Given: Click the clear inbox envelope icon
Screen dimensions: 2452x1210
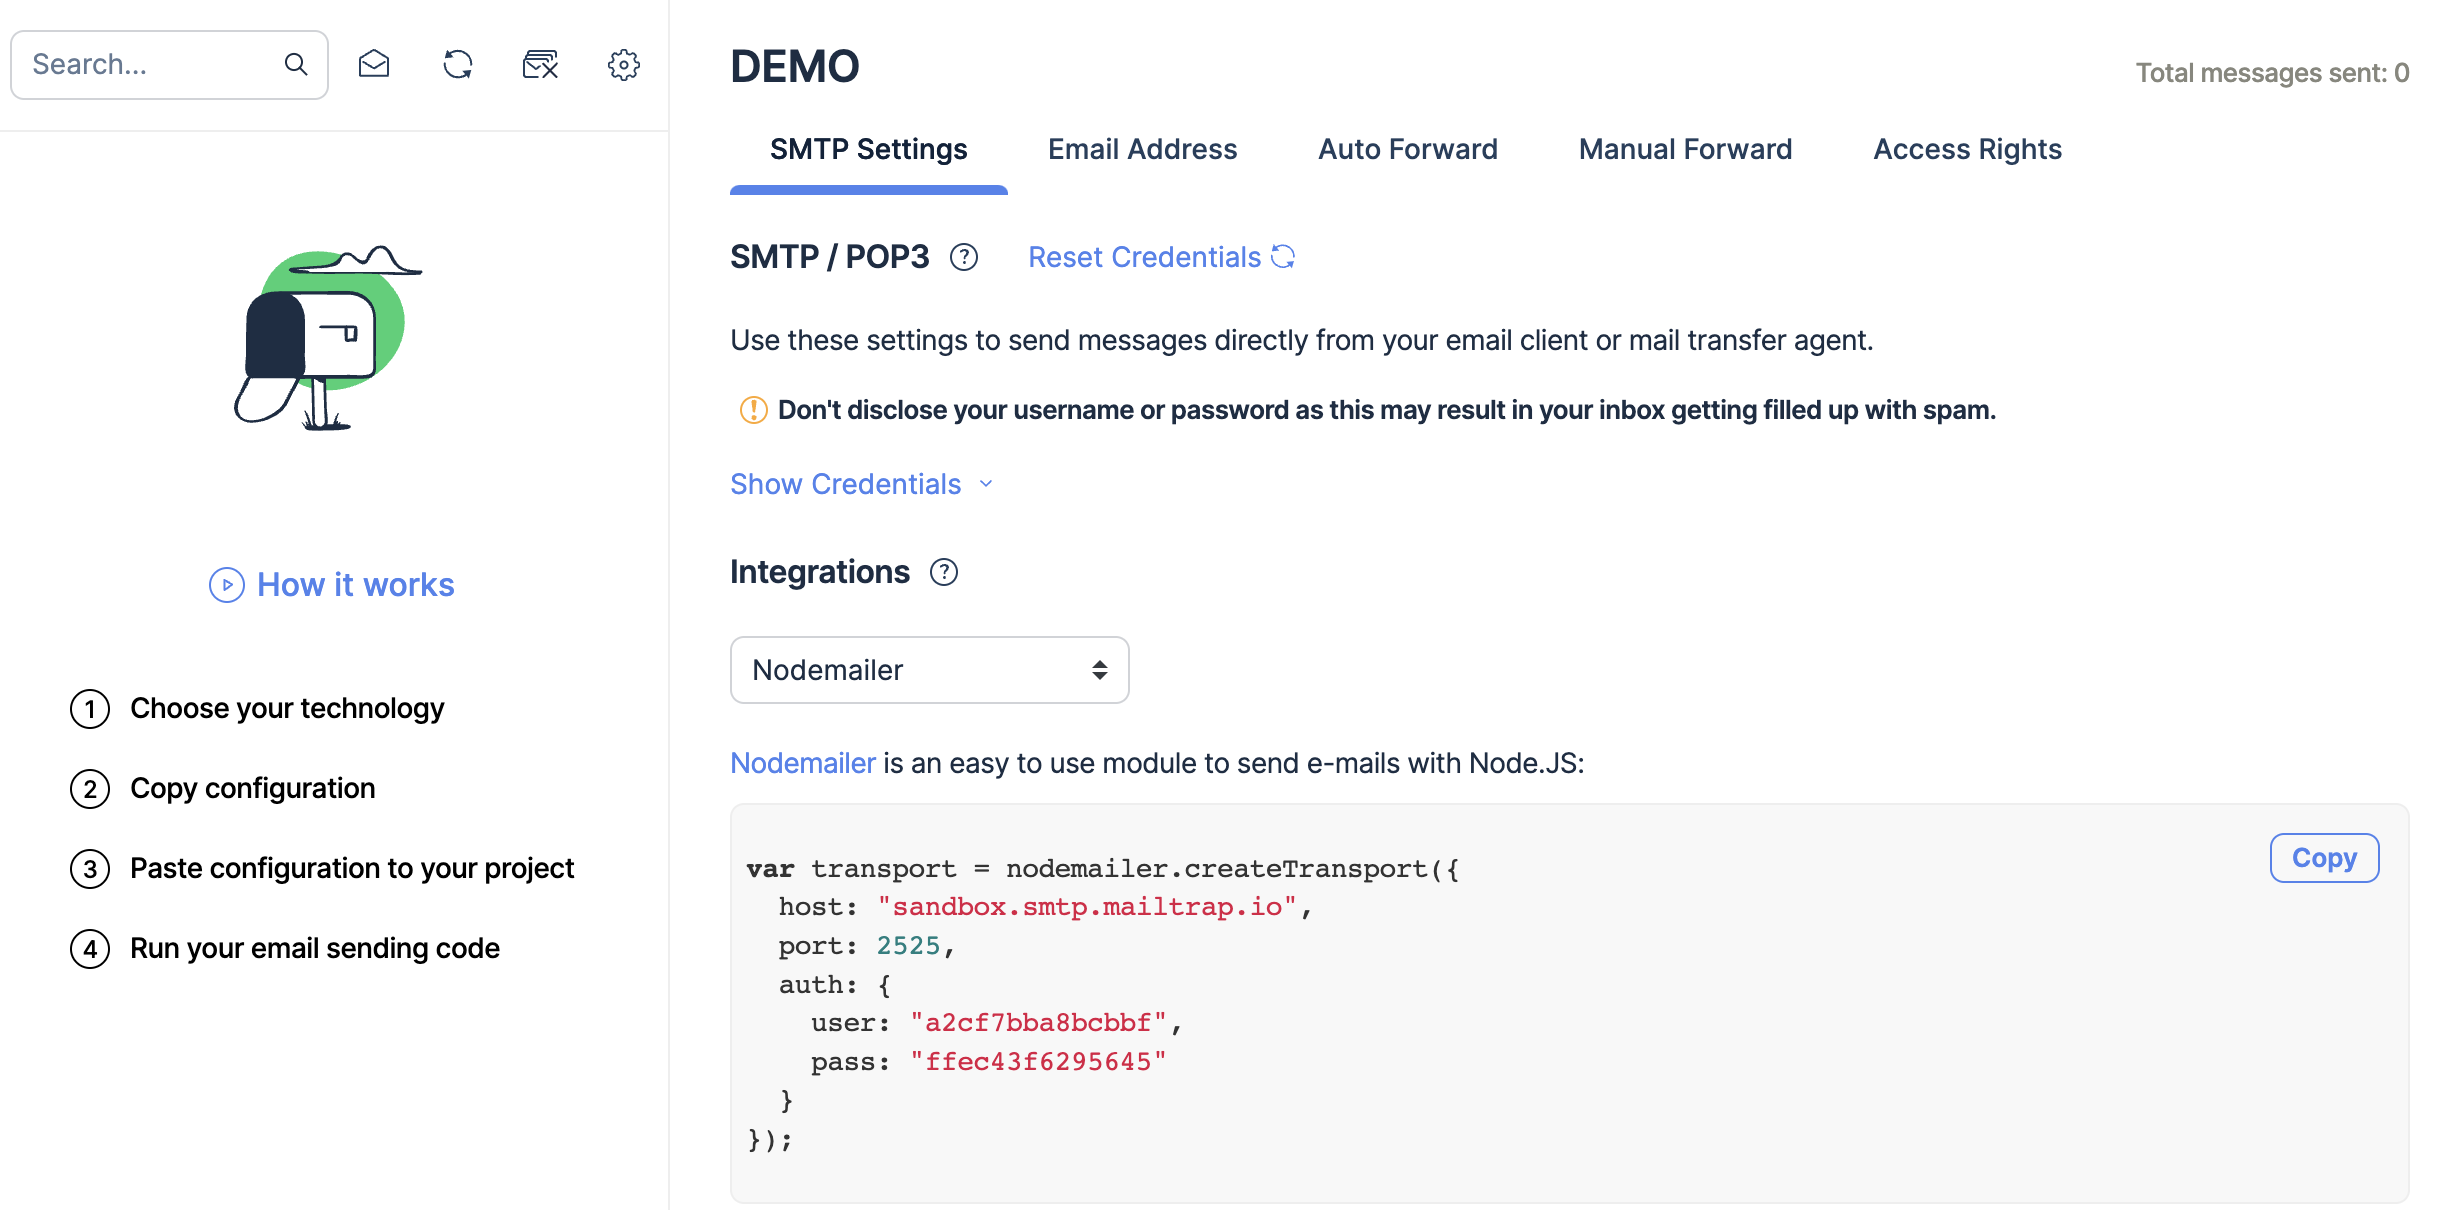Looking at the screenshot, I should tap(540, 65).
